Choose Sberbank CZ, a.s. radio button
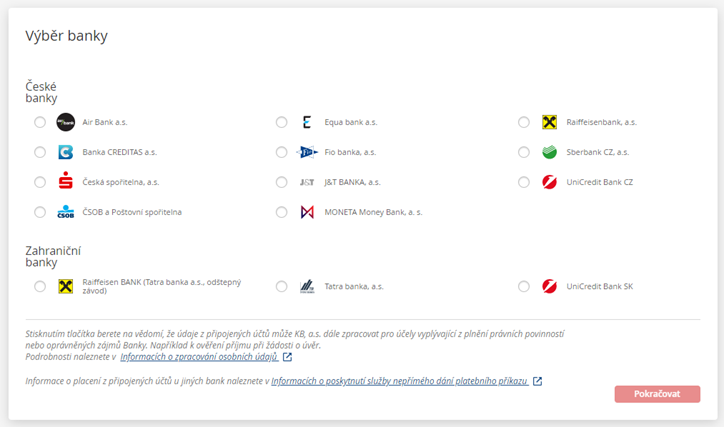The width and height of the screenshot is (724, 427). click(524, 152)
